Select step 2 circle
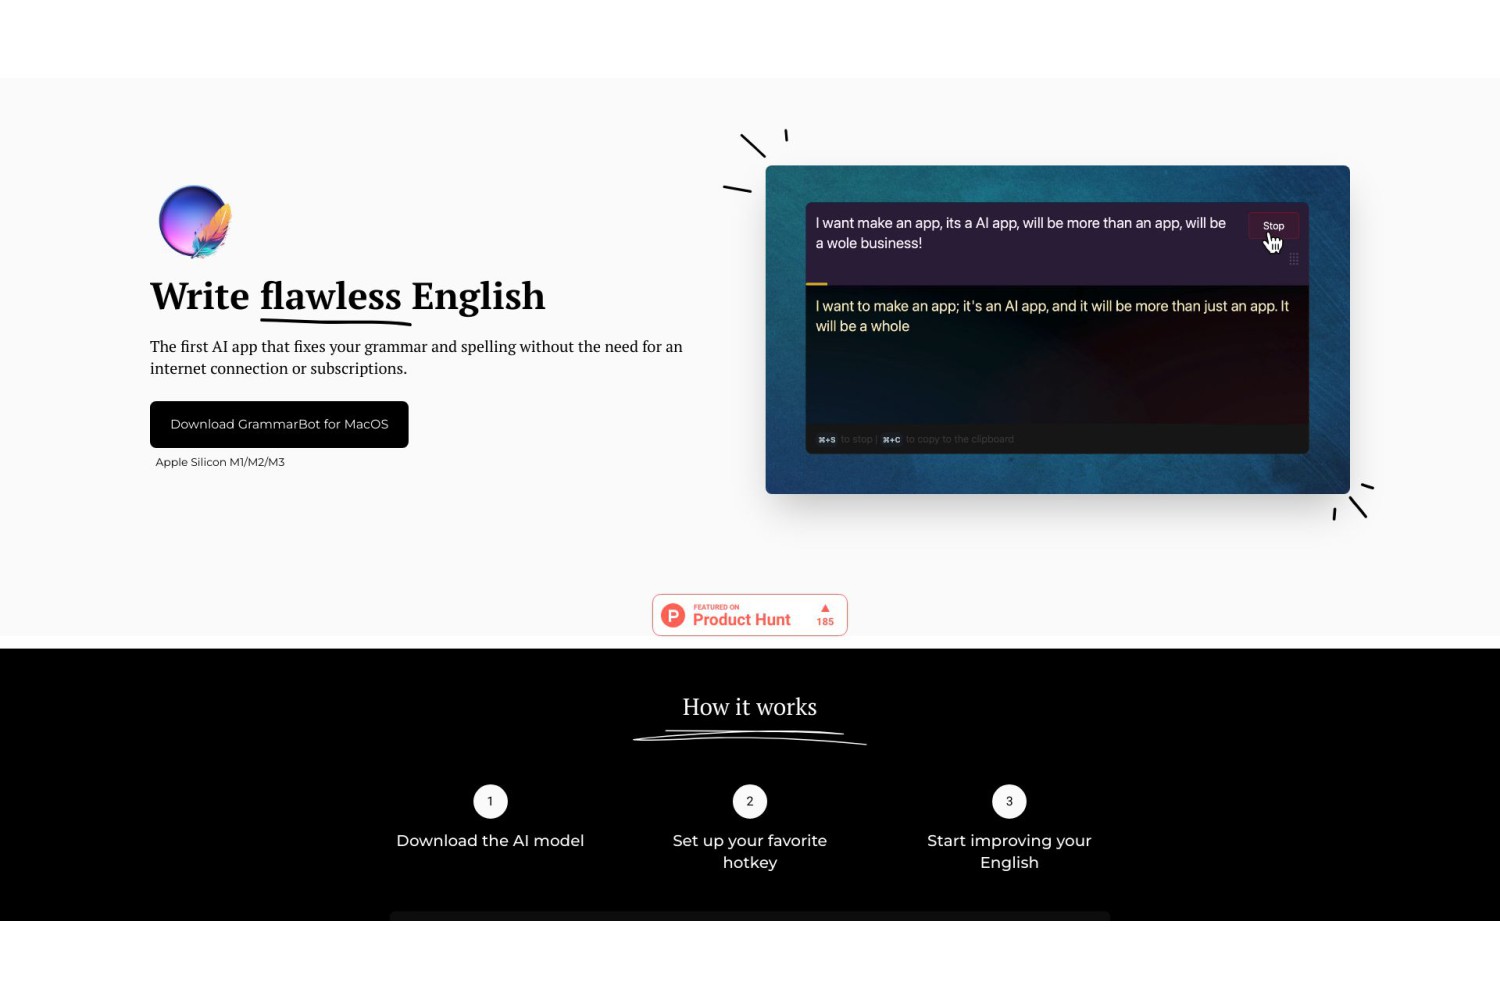The height and width of the screenshot is (1000, 1500). [750, 801]
